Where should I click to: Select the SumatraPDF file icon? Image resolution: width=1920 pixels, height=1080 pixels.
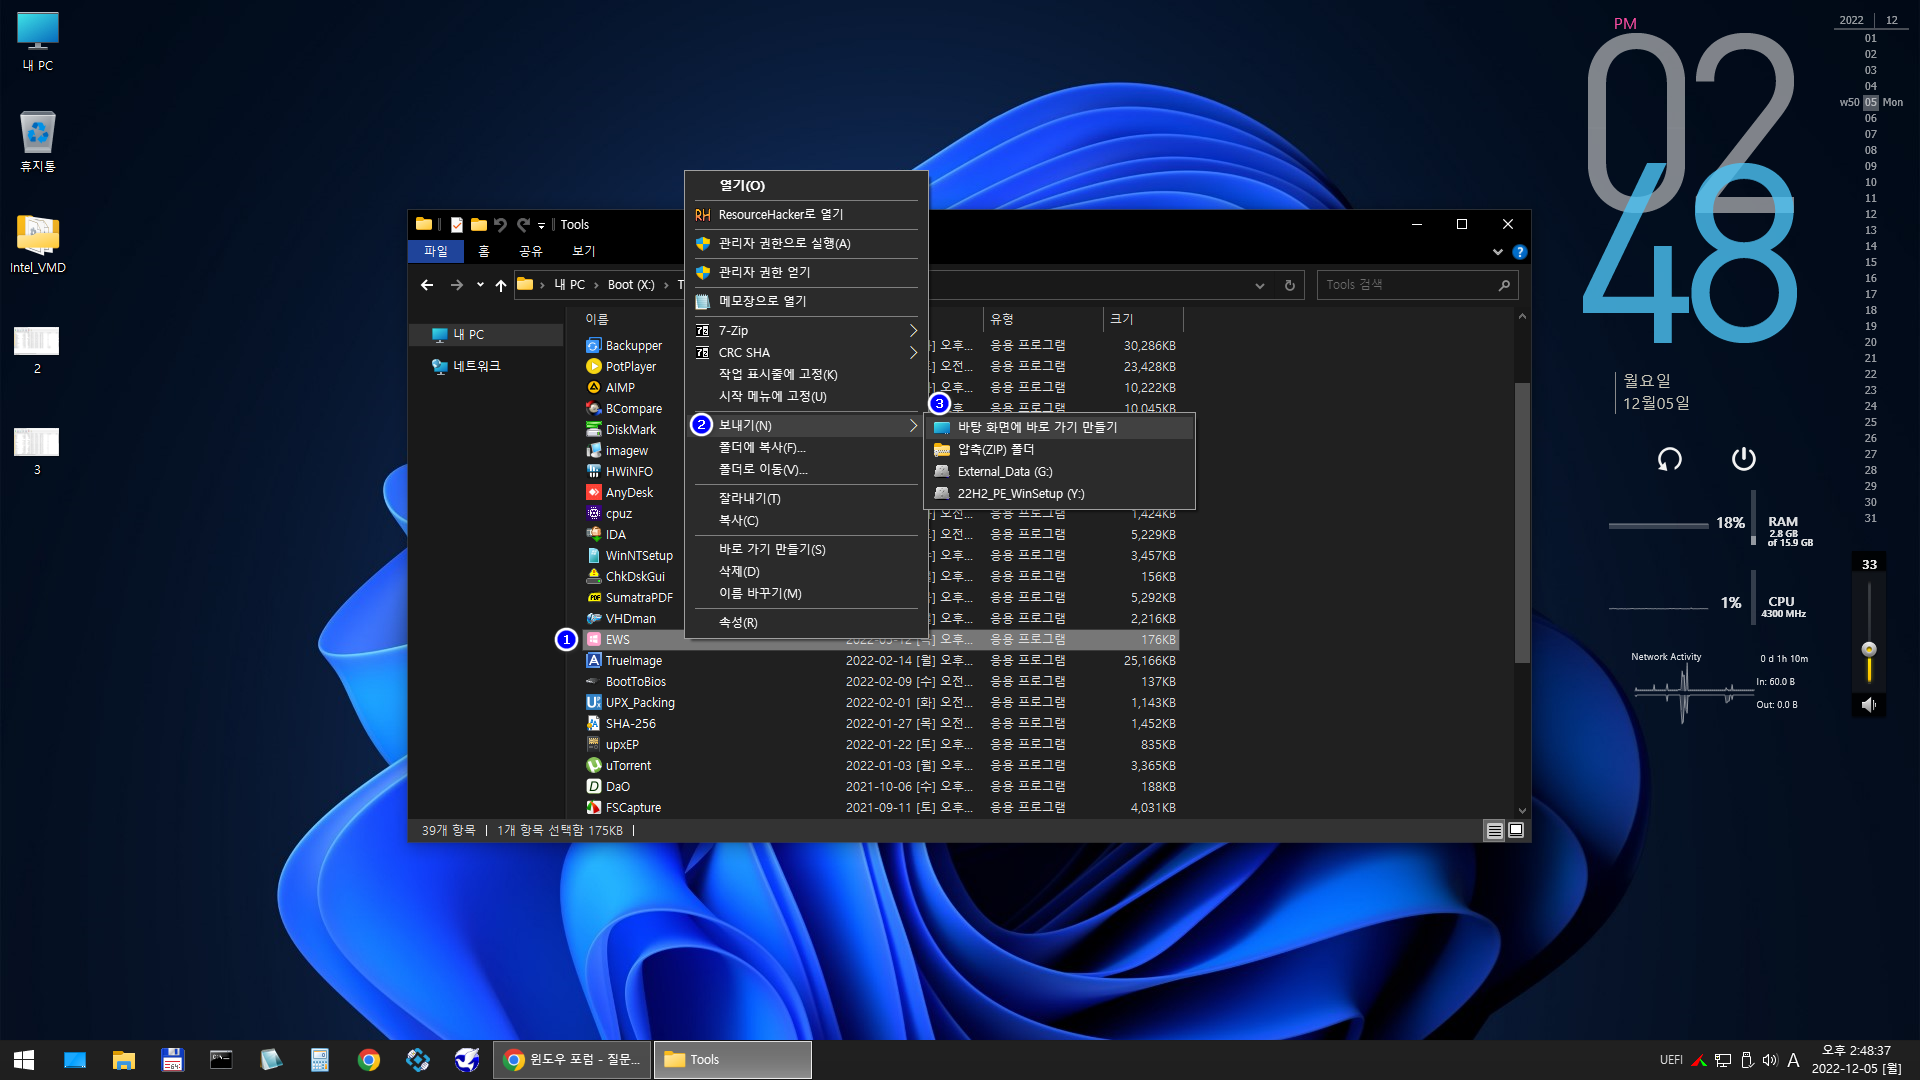(593, 598)
